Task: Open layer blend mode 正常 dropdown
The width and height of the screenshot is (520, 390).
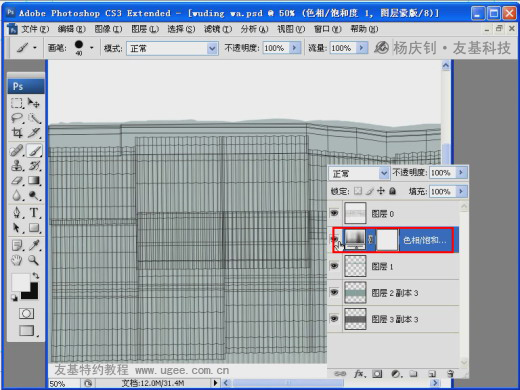Action: point(359,173)
